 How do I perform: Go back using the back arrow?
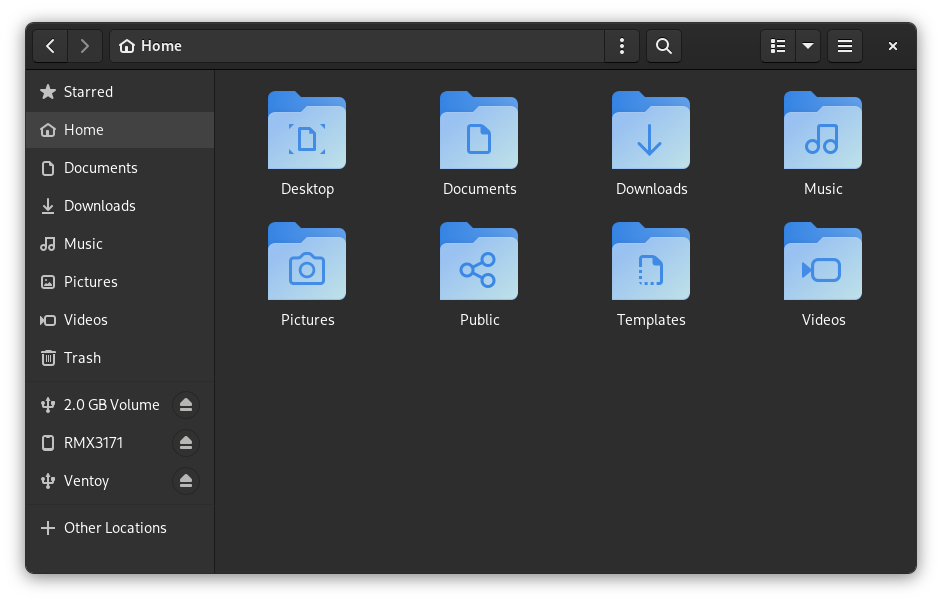[x=50, y=46]
